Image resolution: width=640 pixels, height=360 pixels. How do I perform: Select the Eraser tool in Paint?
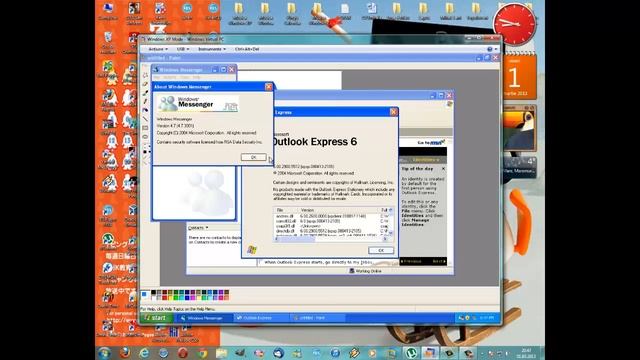(145, 84)
